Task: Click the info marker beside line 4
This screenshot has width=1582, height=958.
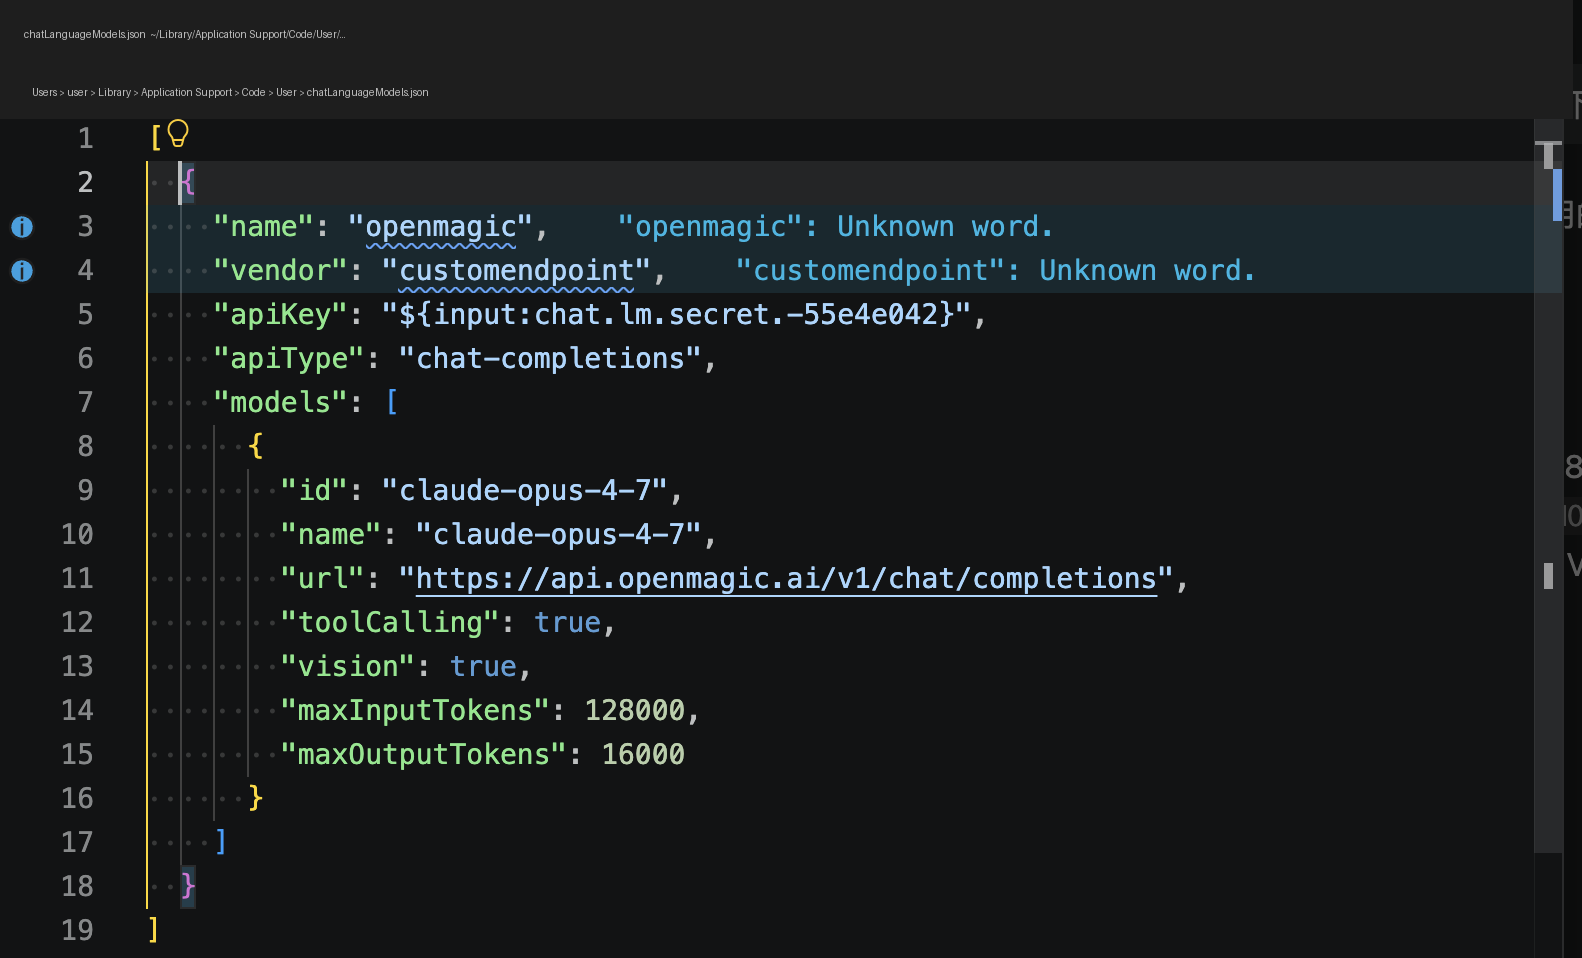Action: (22, 271)
